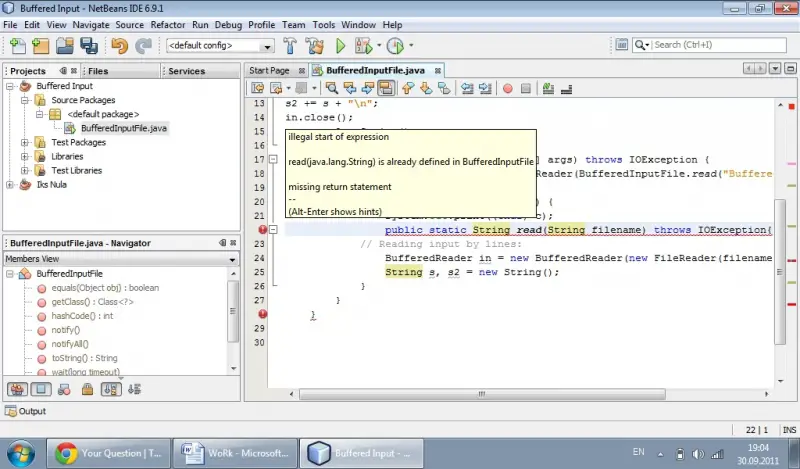Open Chrome from the Windows taskbar

tap(109, 453)
